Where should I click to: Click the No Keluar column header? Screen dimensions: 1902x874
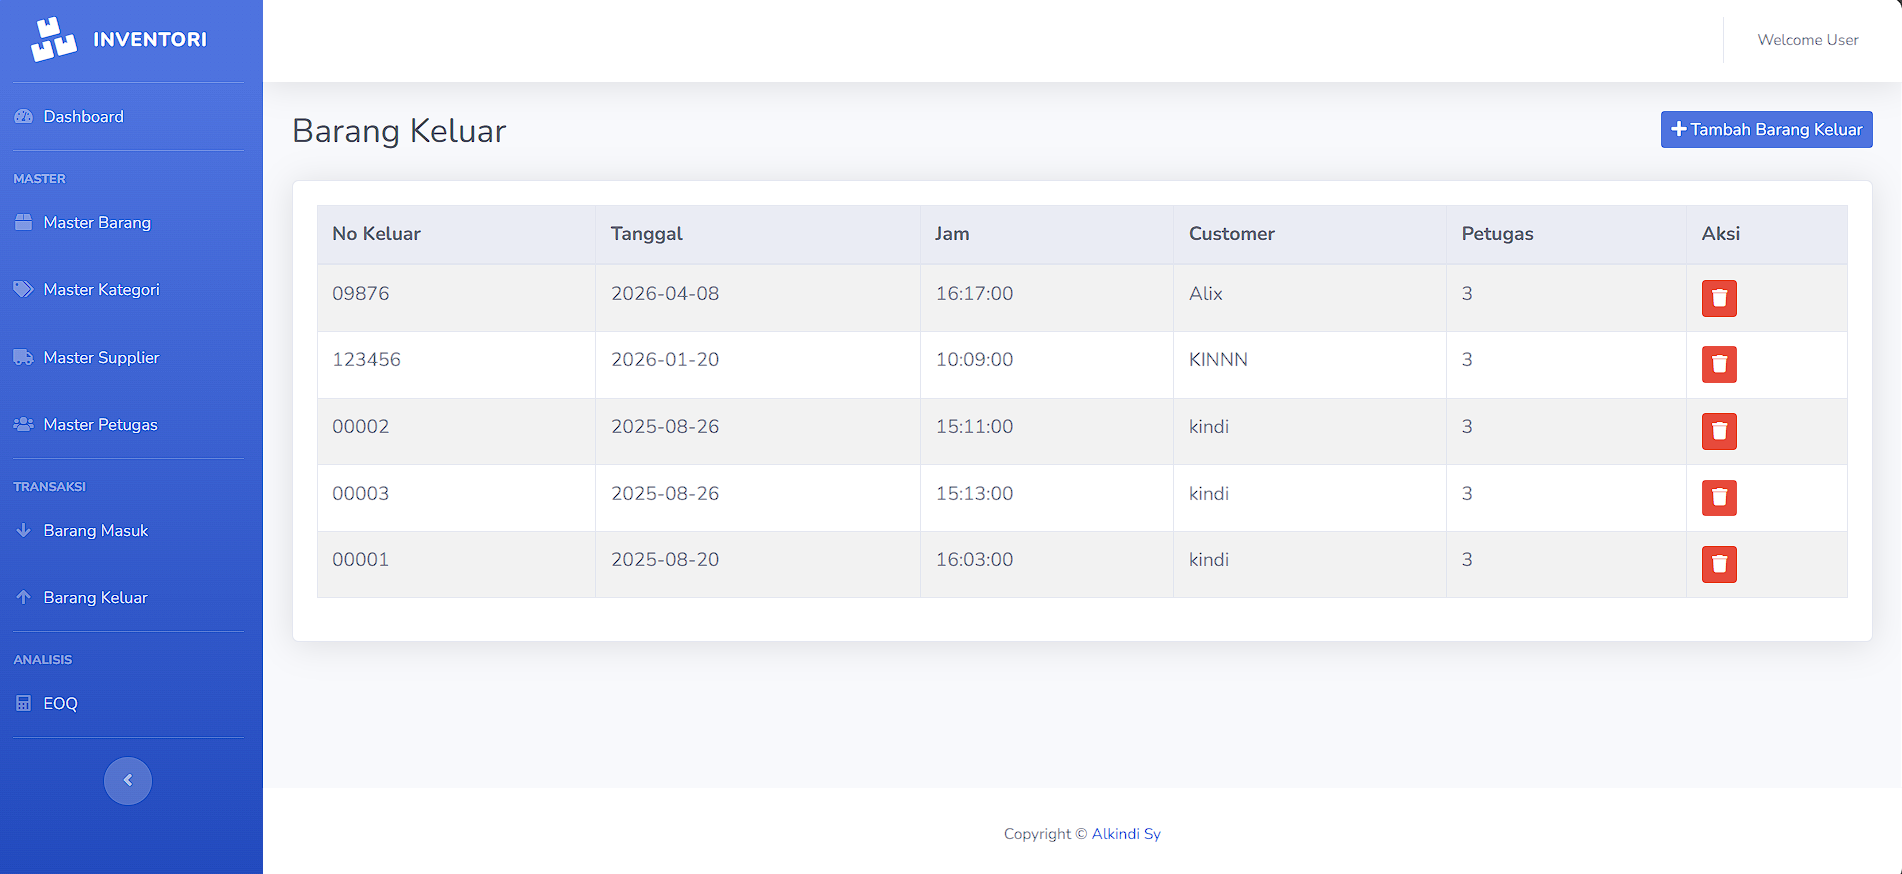click(456, 234)
